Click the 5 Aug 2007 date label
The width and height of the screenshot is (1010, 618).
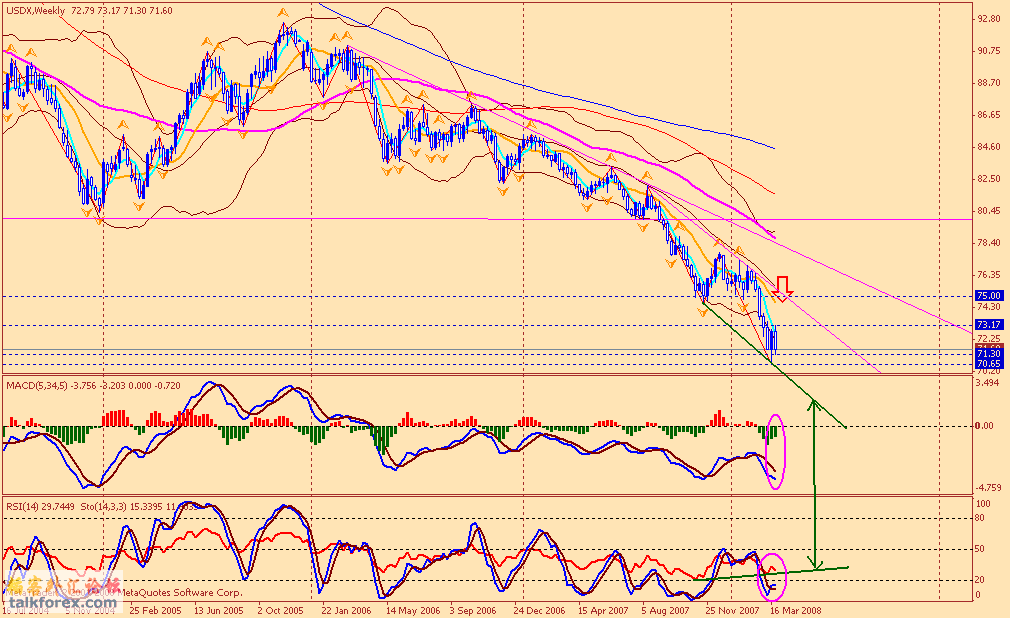coord(665,610)
